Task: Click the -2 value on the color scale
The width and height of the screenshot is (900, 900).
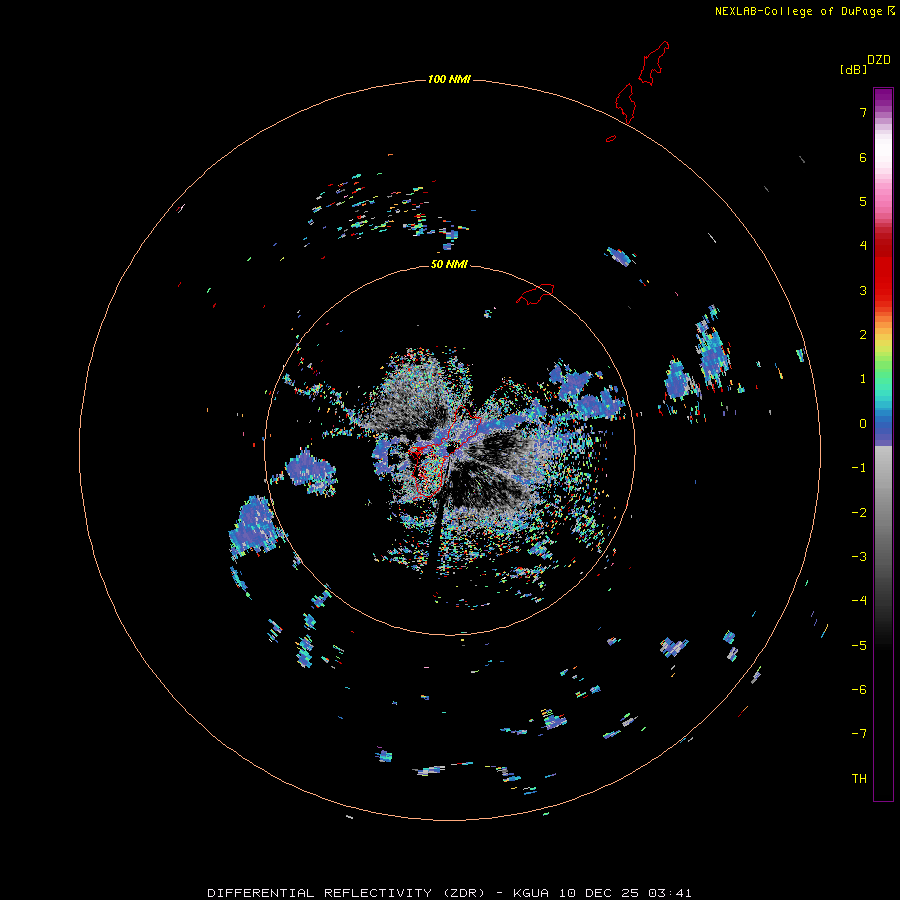Action: tap(859, 513)
